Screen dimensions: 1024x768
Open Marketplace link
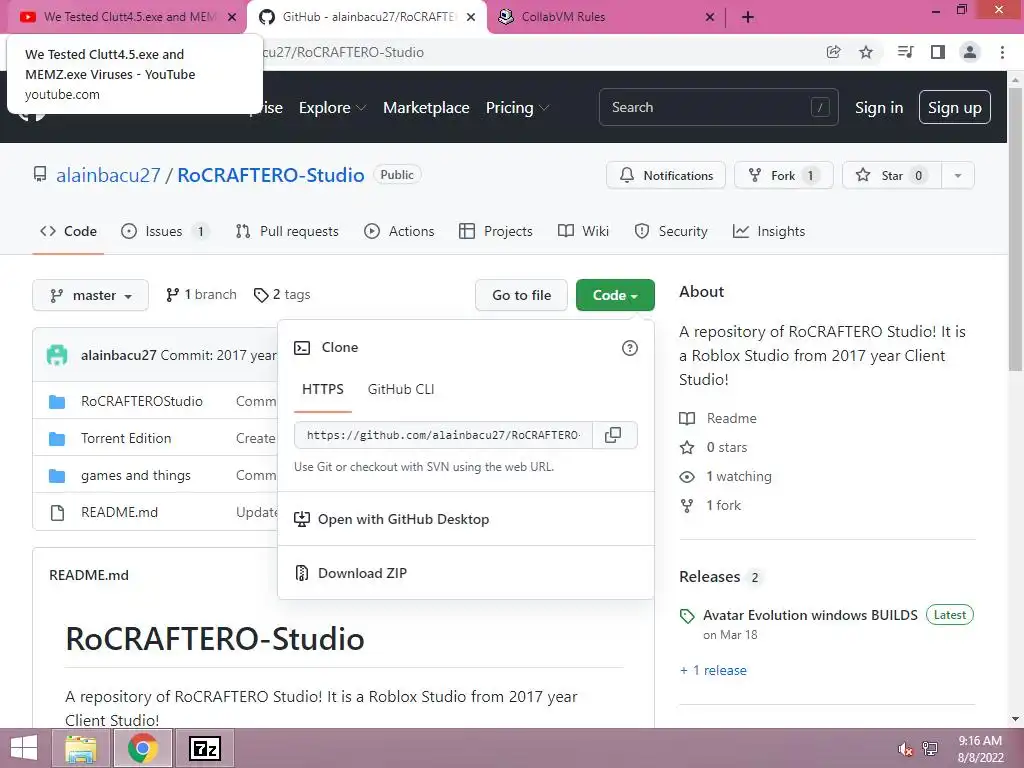coord(426,108)
